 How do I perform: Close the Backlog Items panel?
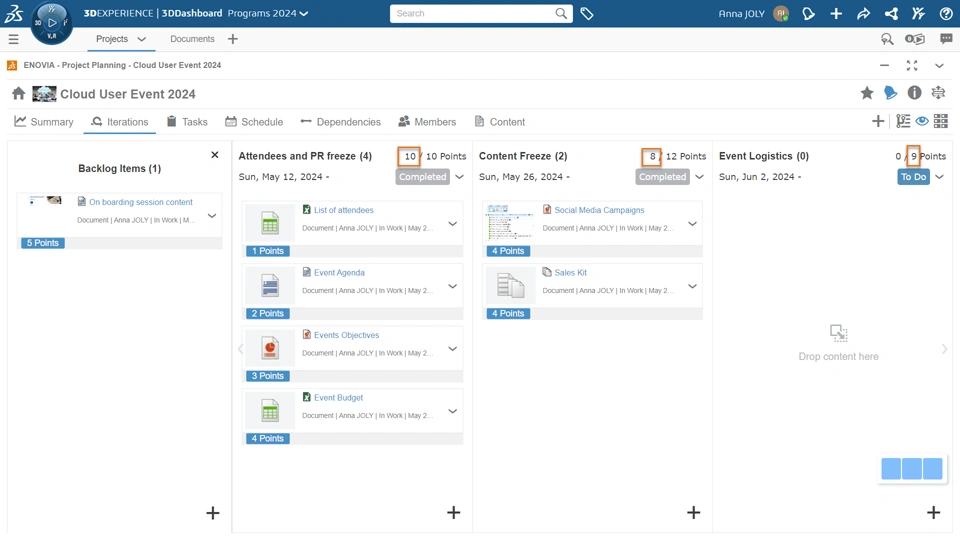pos(214,155)
